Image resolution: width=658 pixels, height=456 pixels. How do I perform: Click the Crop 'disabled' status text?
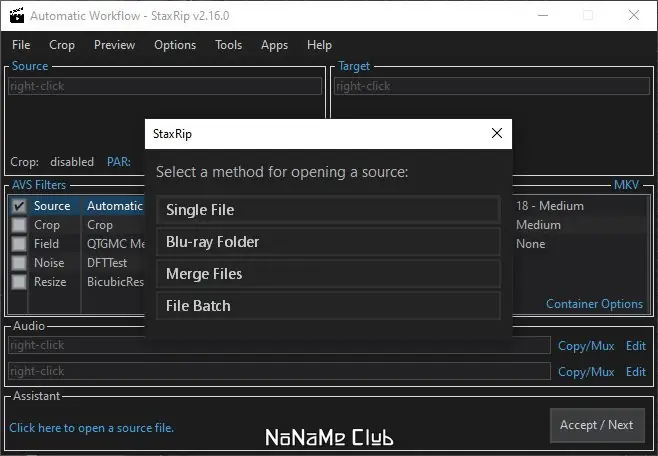[x=72, y=162]
